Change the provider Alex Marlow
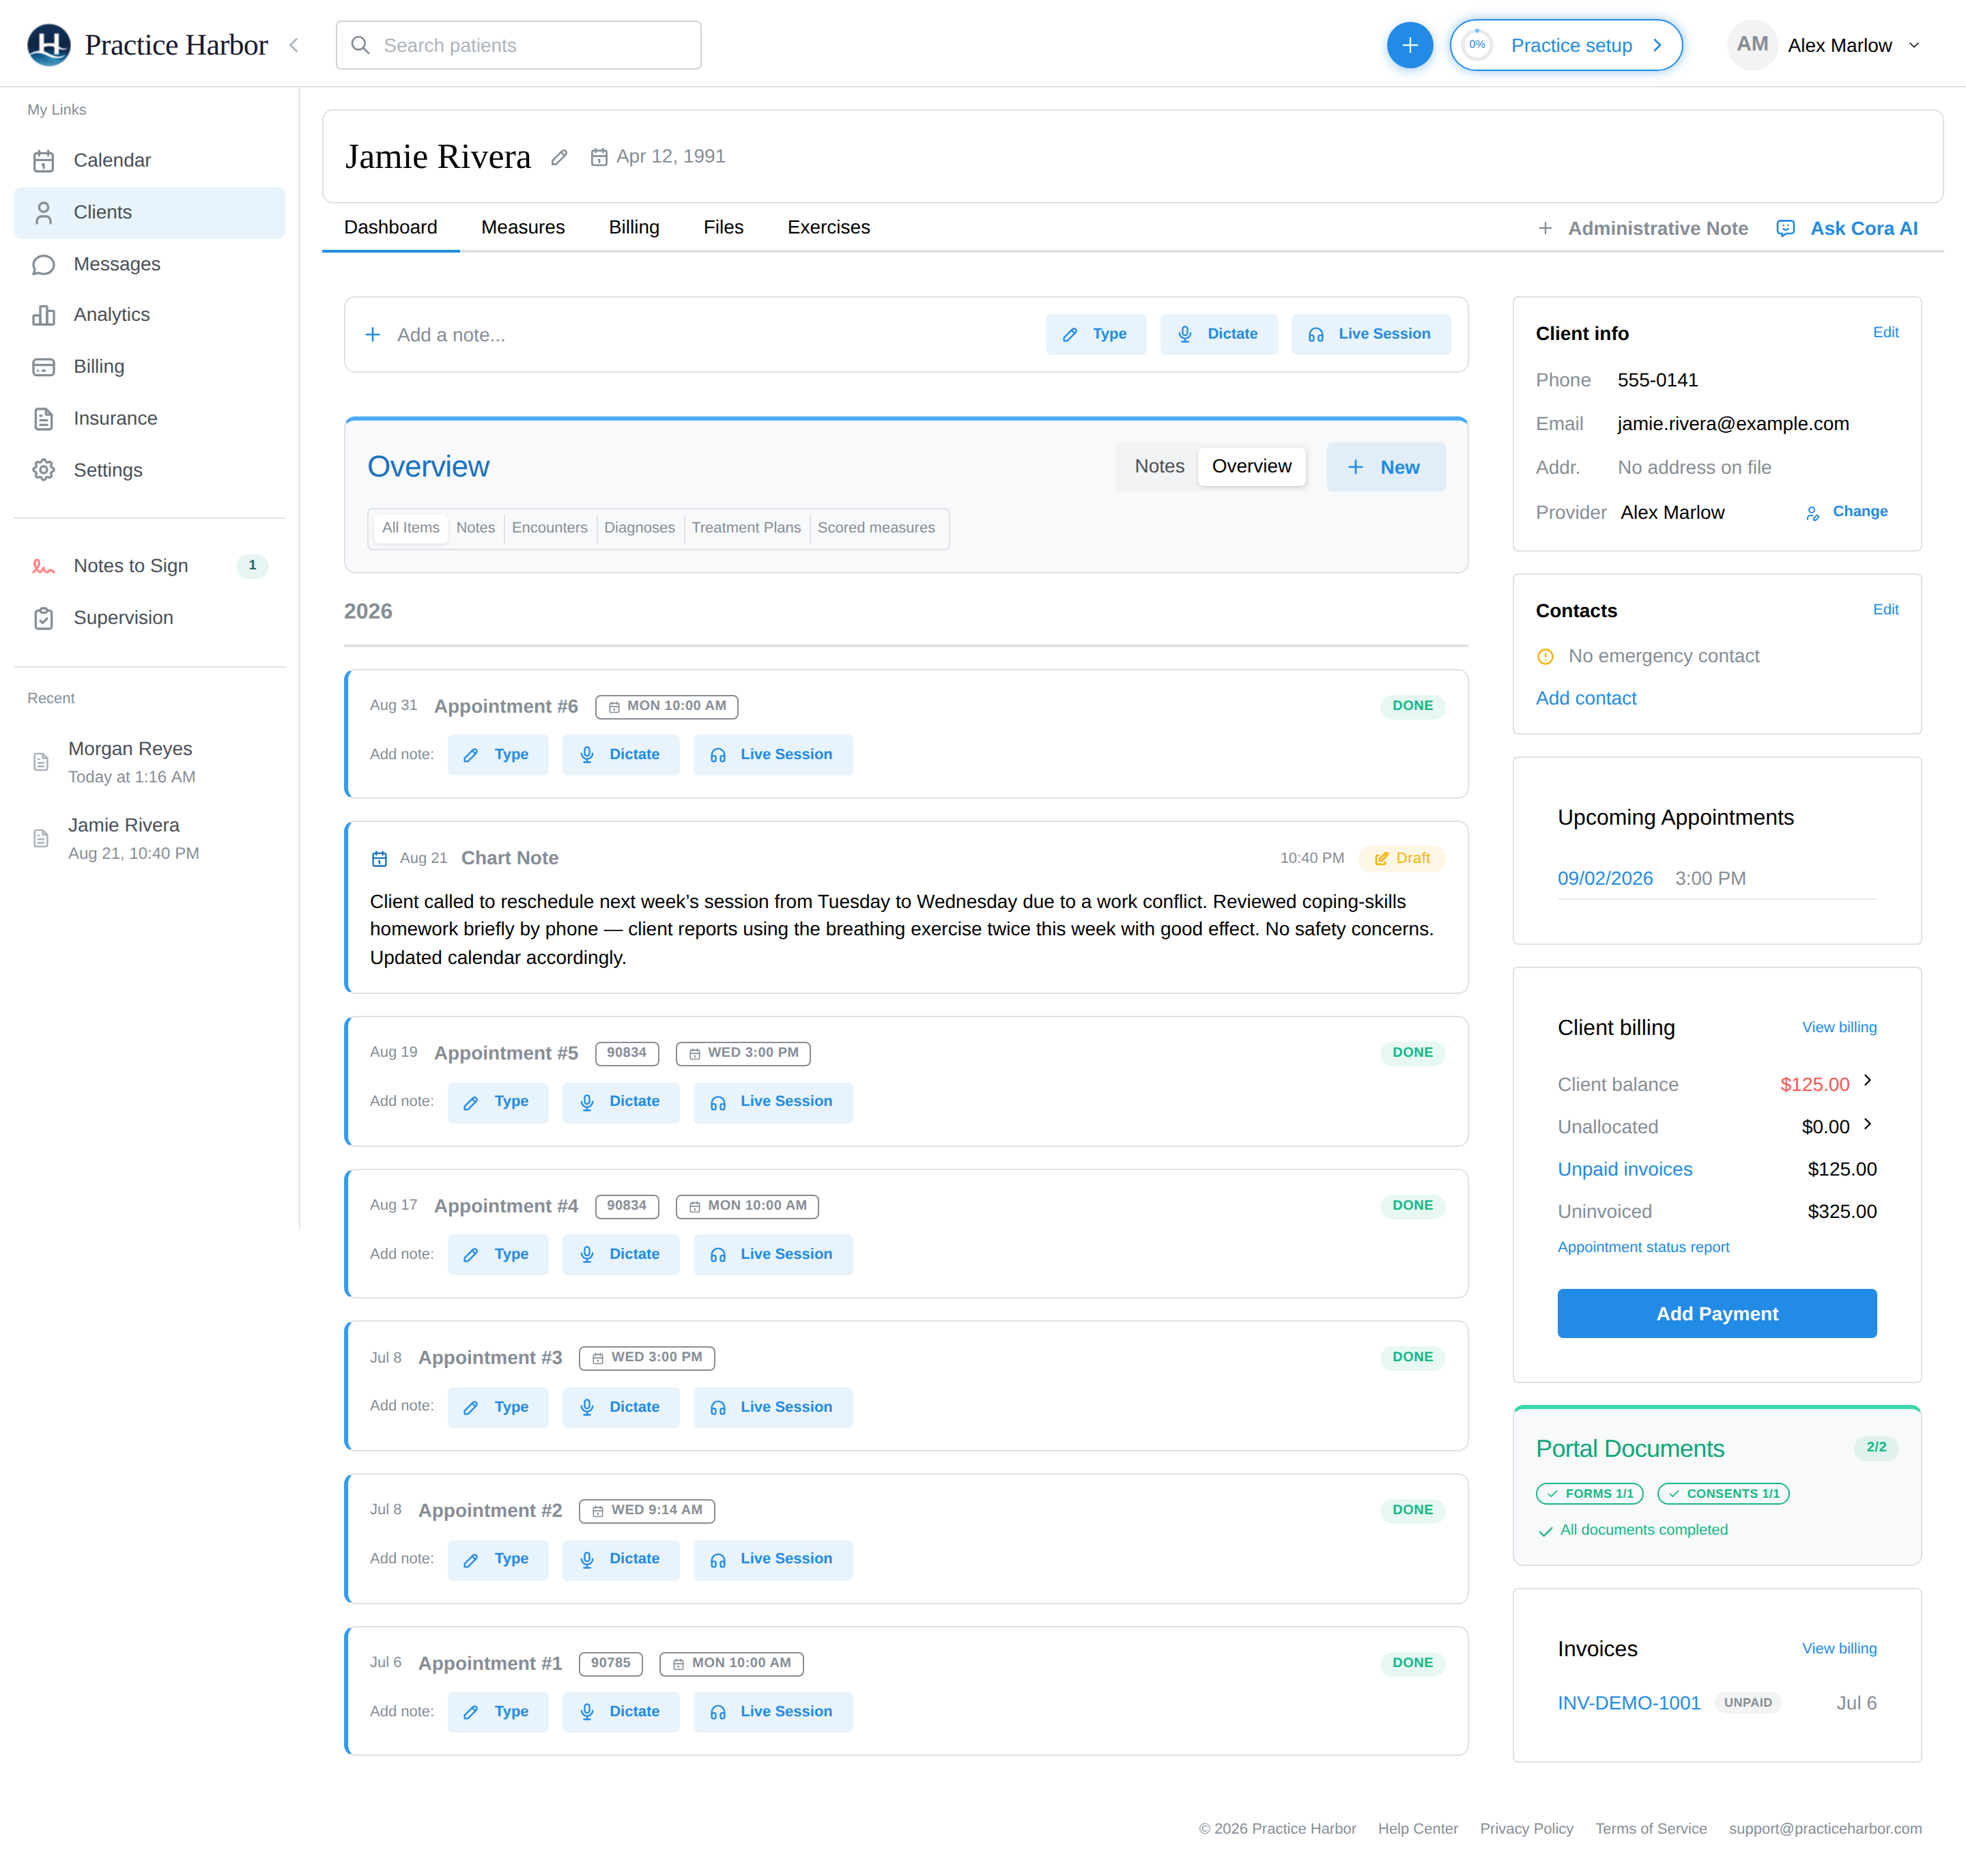The image size is (1966, 1876). coord(1847,512)
